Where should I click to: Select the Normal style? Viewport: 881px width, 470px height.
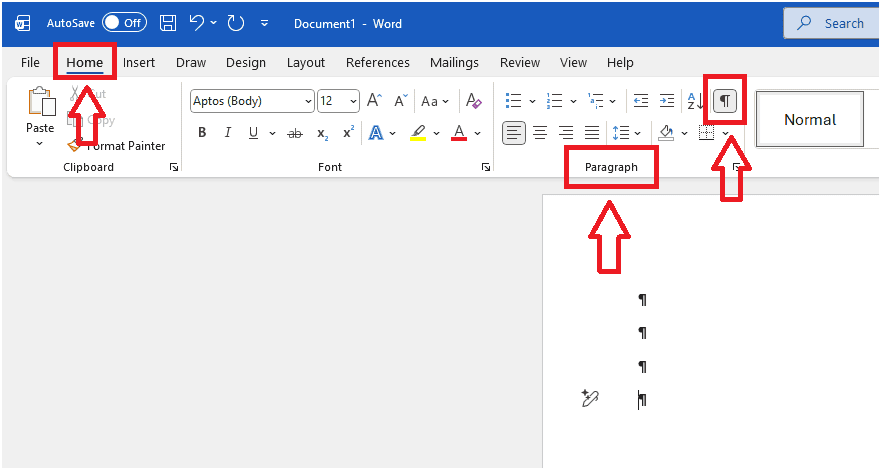point(810,120)
